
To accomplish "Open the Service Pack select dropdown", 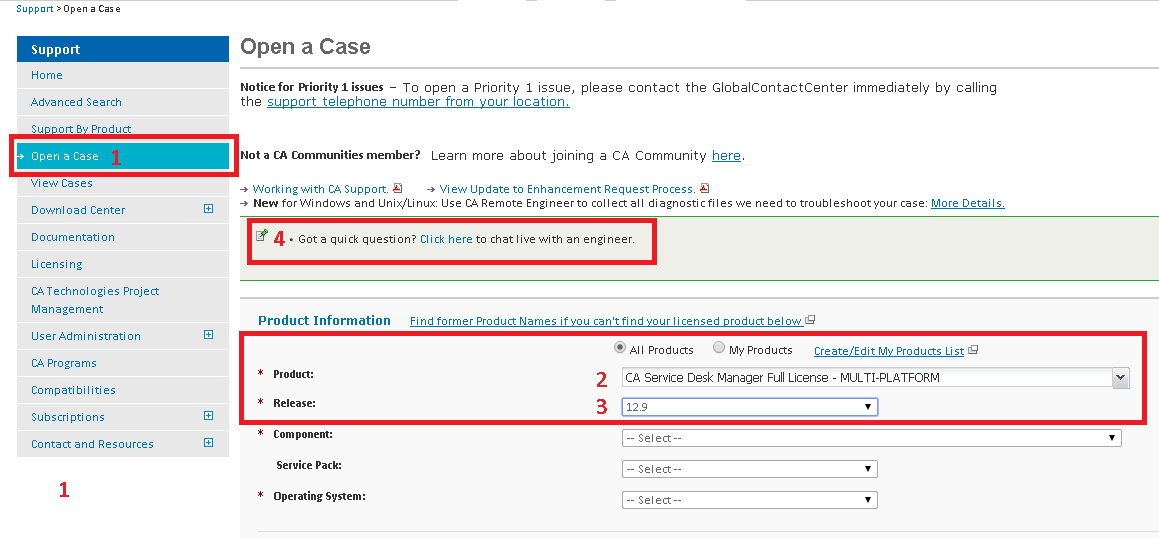I will pos(750,469).
